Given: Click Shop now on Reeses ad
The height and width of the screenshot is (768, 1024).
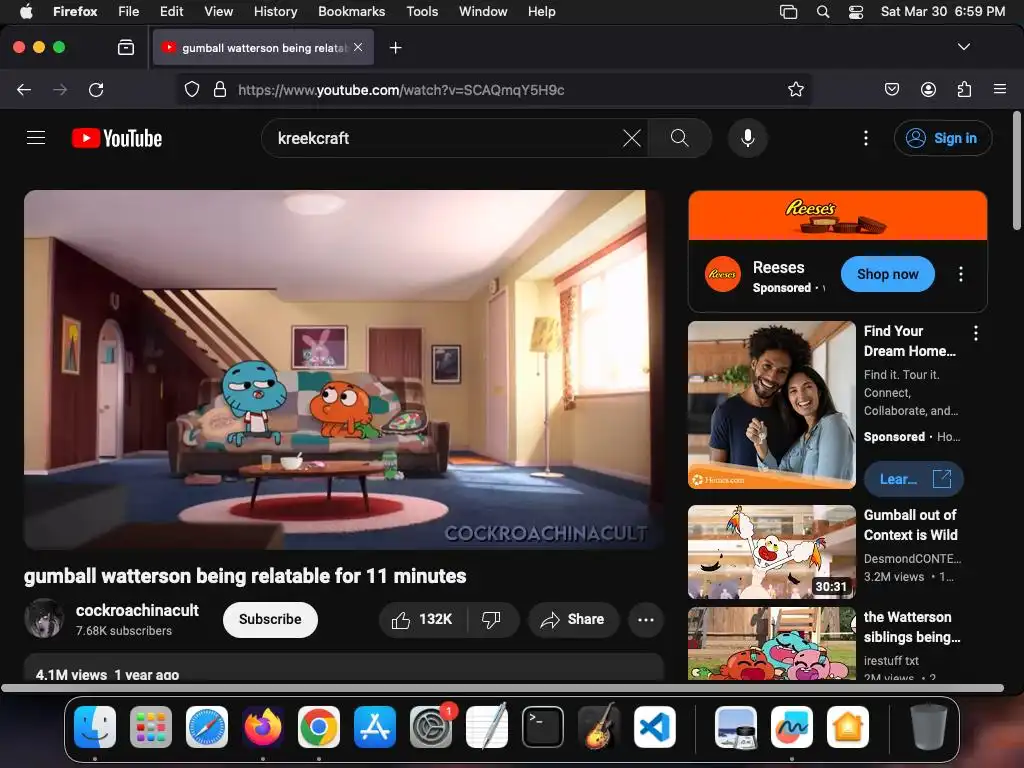Looking at the screenshot, I should pyautogui.click(x=888, y=274).
